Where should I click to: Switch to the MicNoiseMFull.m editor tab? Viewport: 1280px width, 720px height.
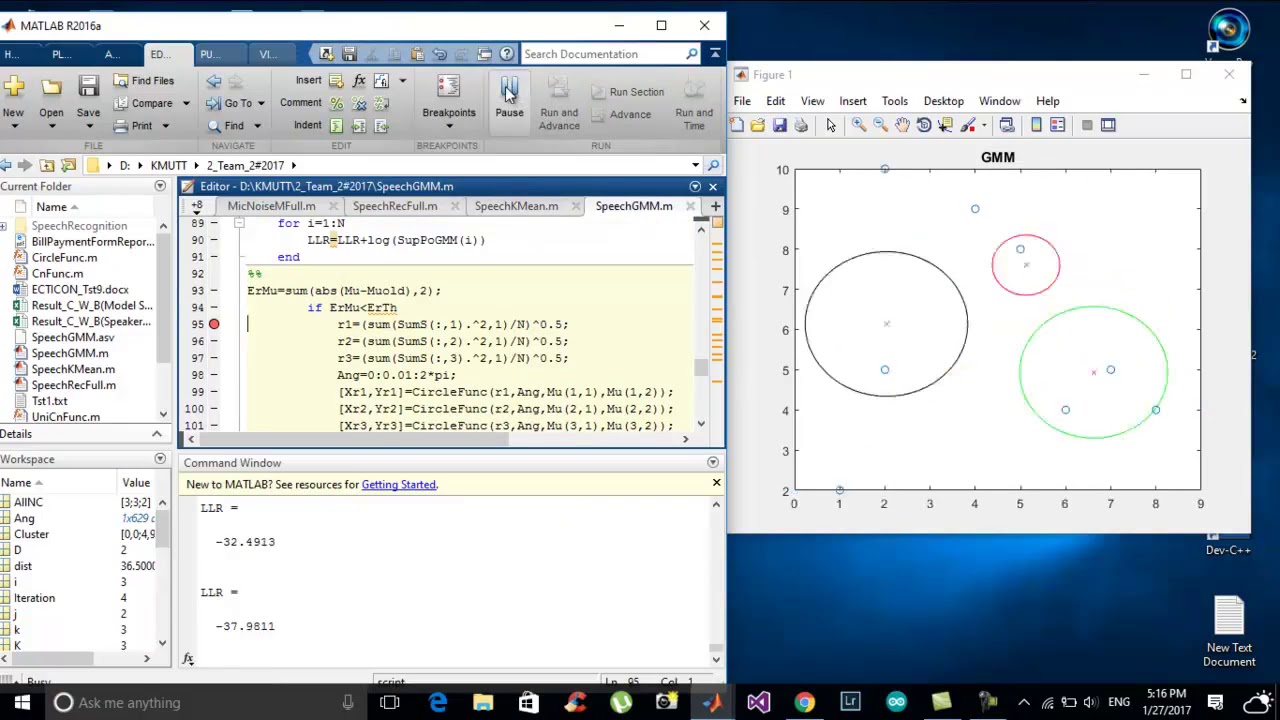click(271, 206)
